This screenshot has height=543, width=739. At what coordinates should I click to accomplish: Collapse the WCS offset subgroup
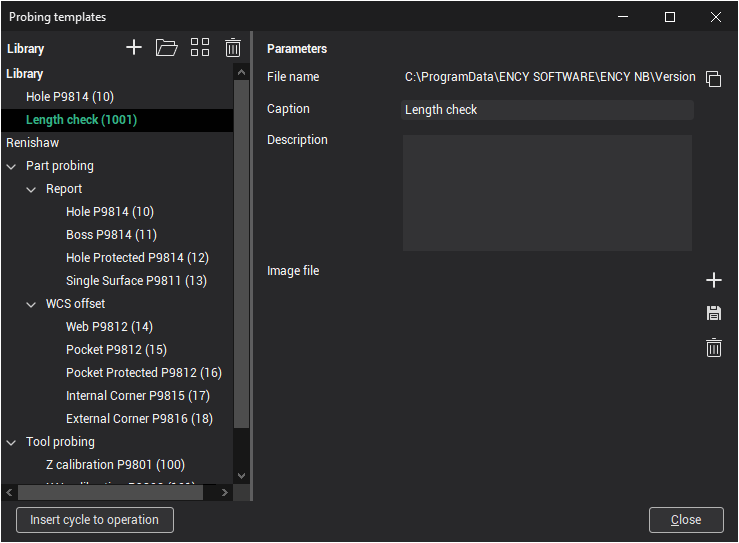(32, 304)
